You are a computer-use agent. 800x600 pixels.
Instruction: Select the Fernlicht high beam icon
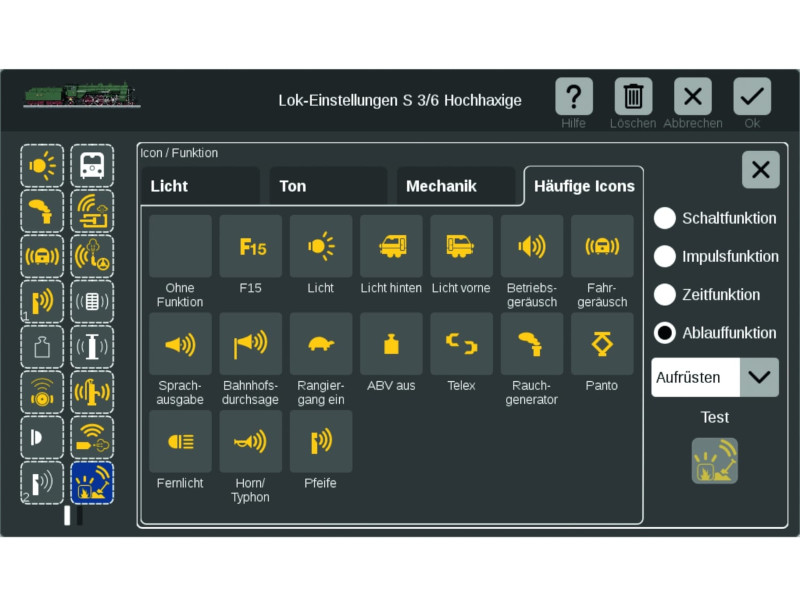pos(180,441)
